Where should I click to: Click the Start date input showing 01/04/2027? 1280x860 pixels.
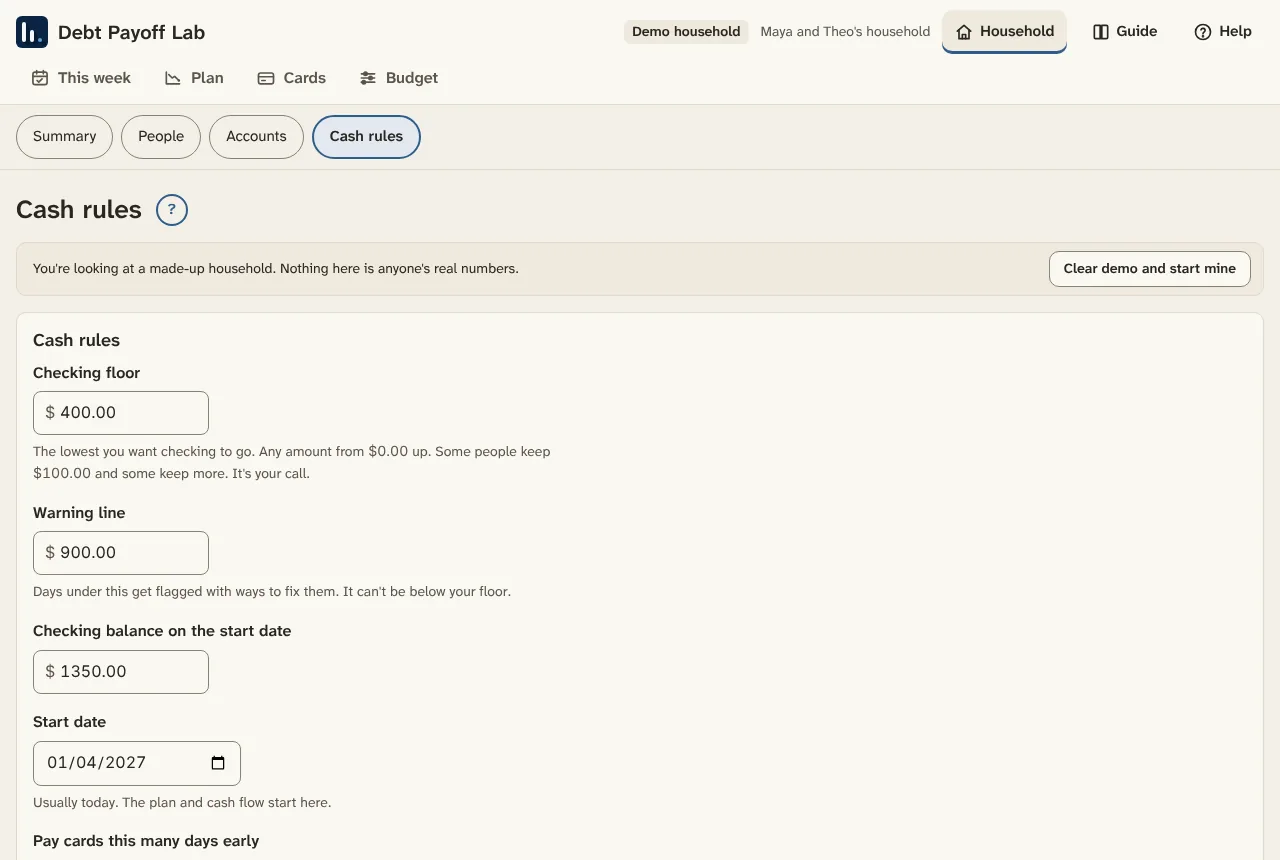point(137,763)
